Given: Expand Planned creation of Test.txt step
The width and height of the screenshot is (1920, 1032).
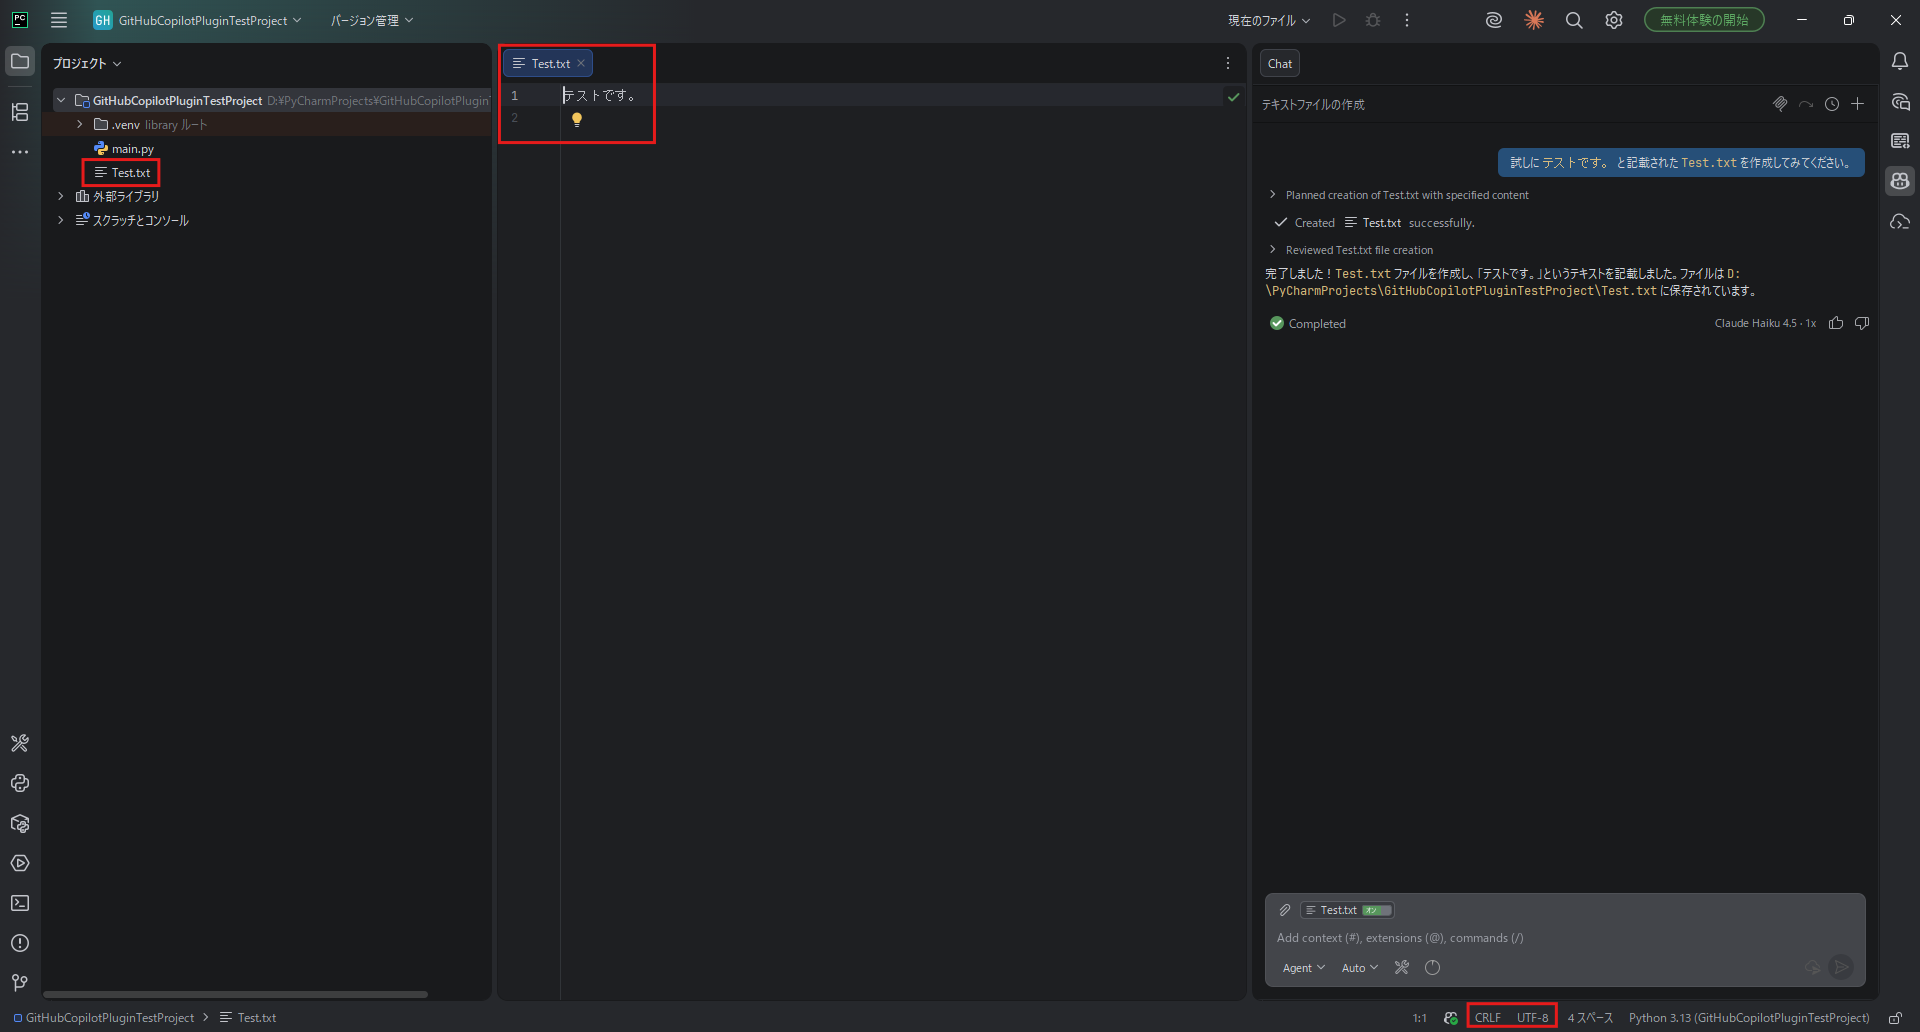Looking at the screenshot, I should pos(1273,195).
